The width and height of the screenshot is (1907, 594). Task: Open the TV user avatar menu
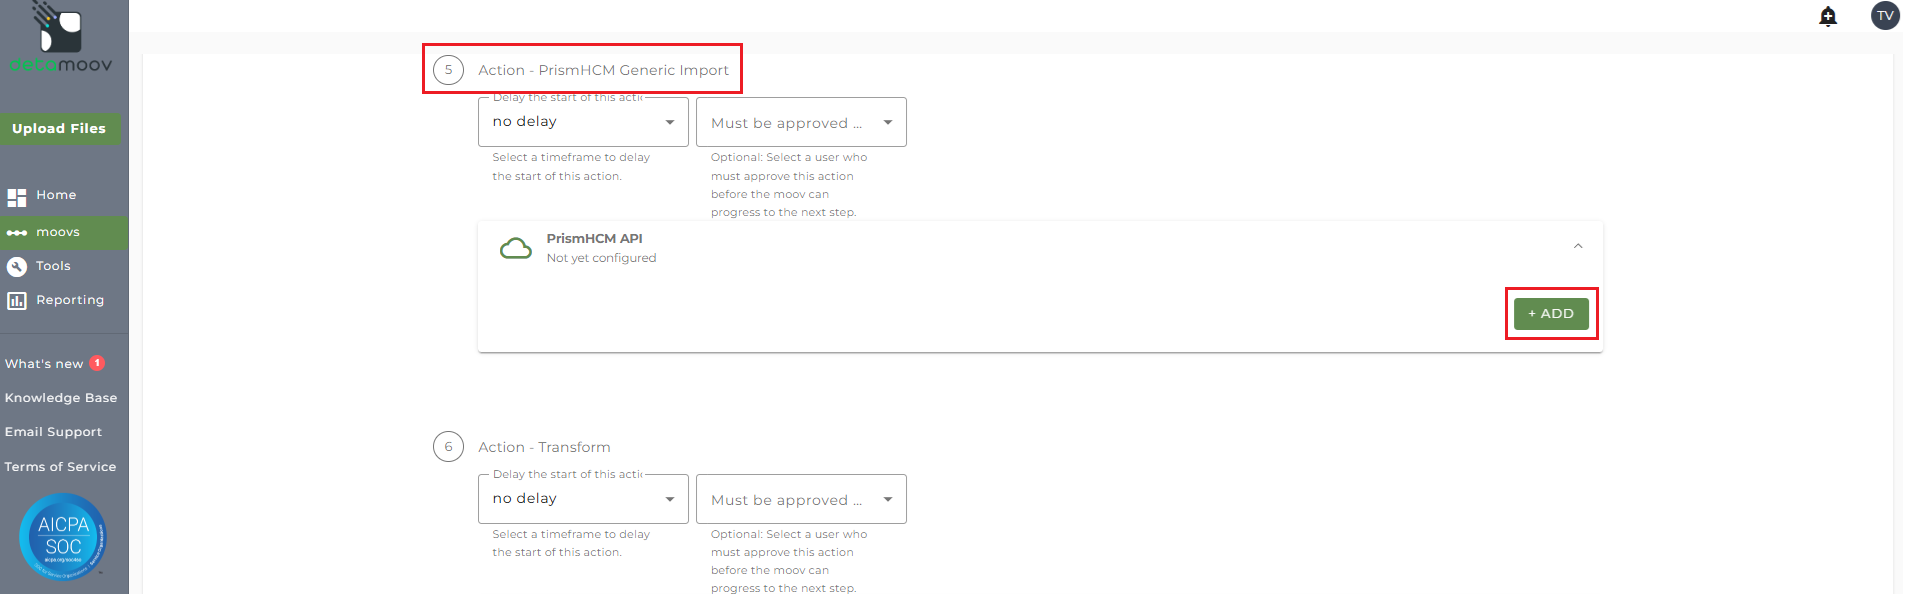point(1885,16)
